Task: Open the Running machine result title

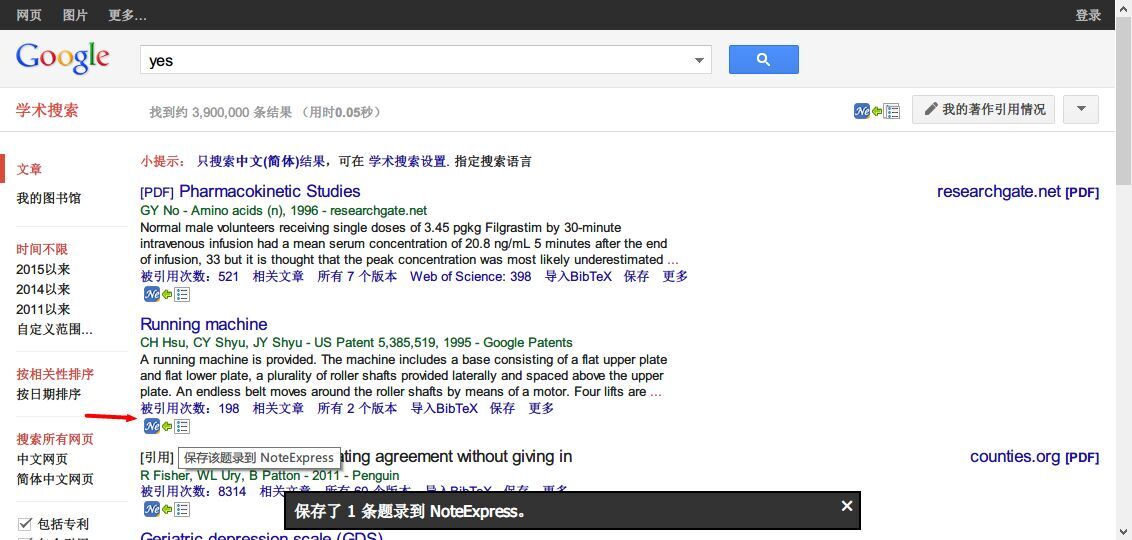Action: tap(204, 324)
